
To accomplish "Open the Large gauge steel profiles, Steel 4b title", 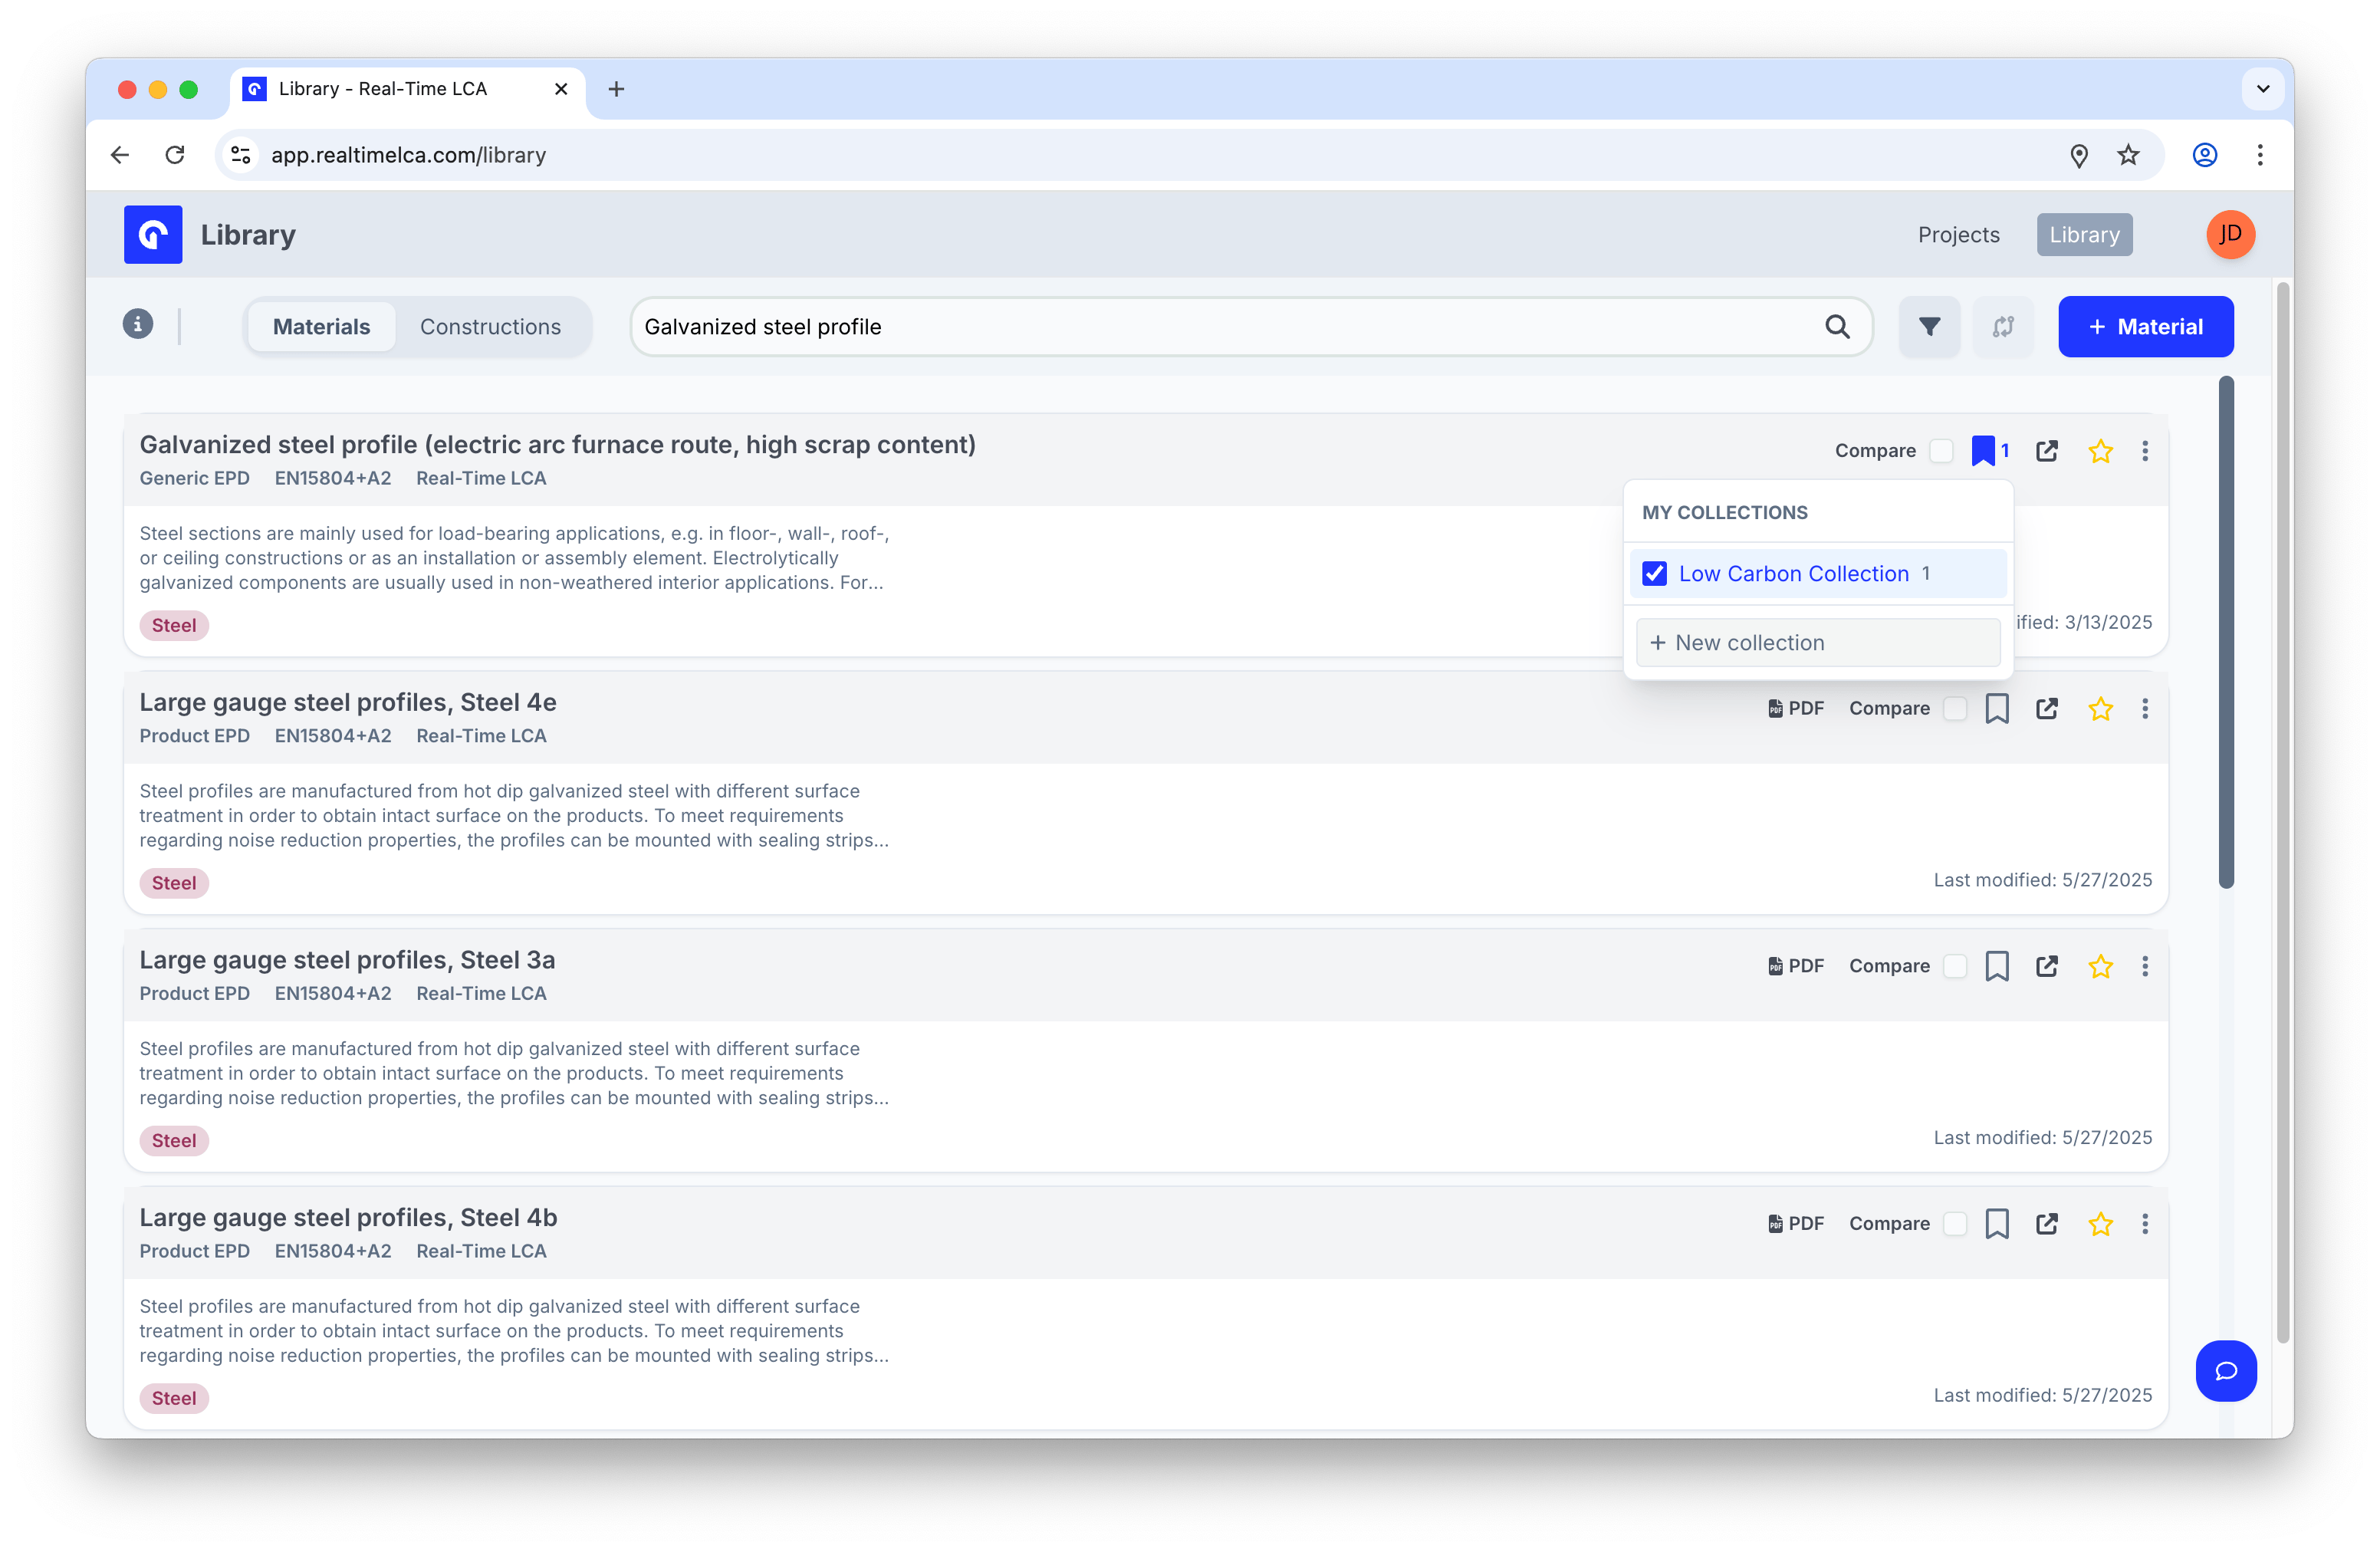I will point(348,1218).
